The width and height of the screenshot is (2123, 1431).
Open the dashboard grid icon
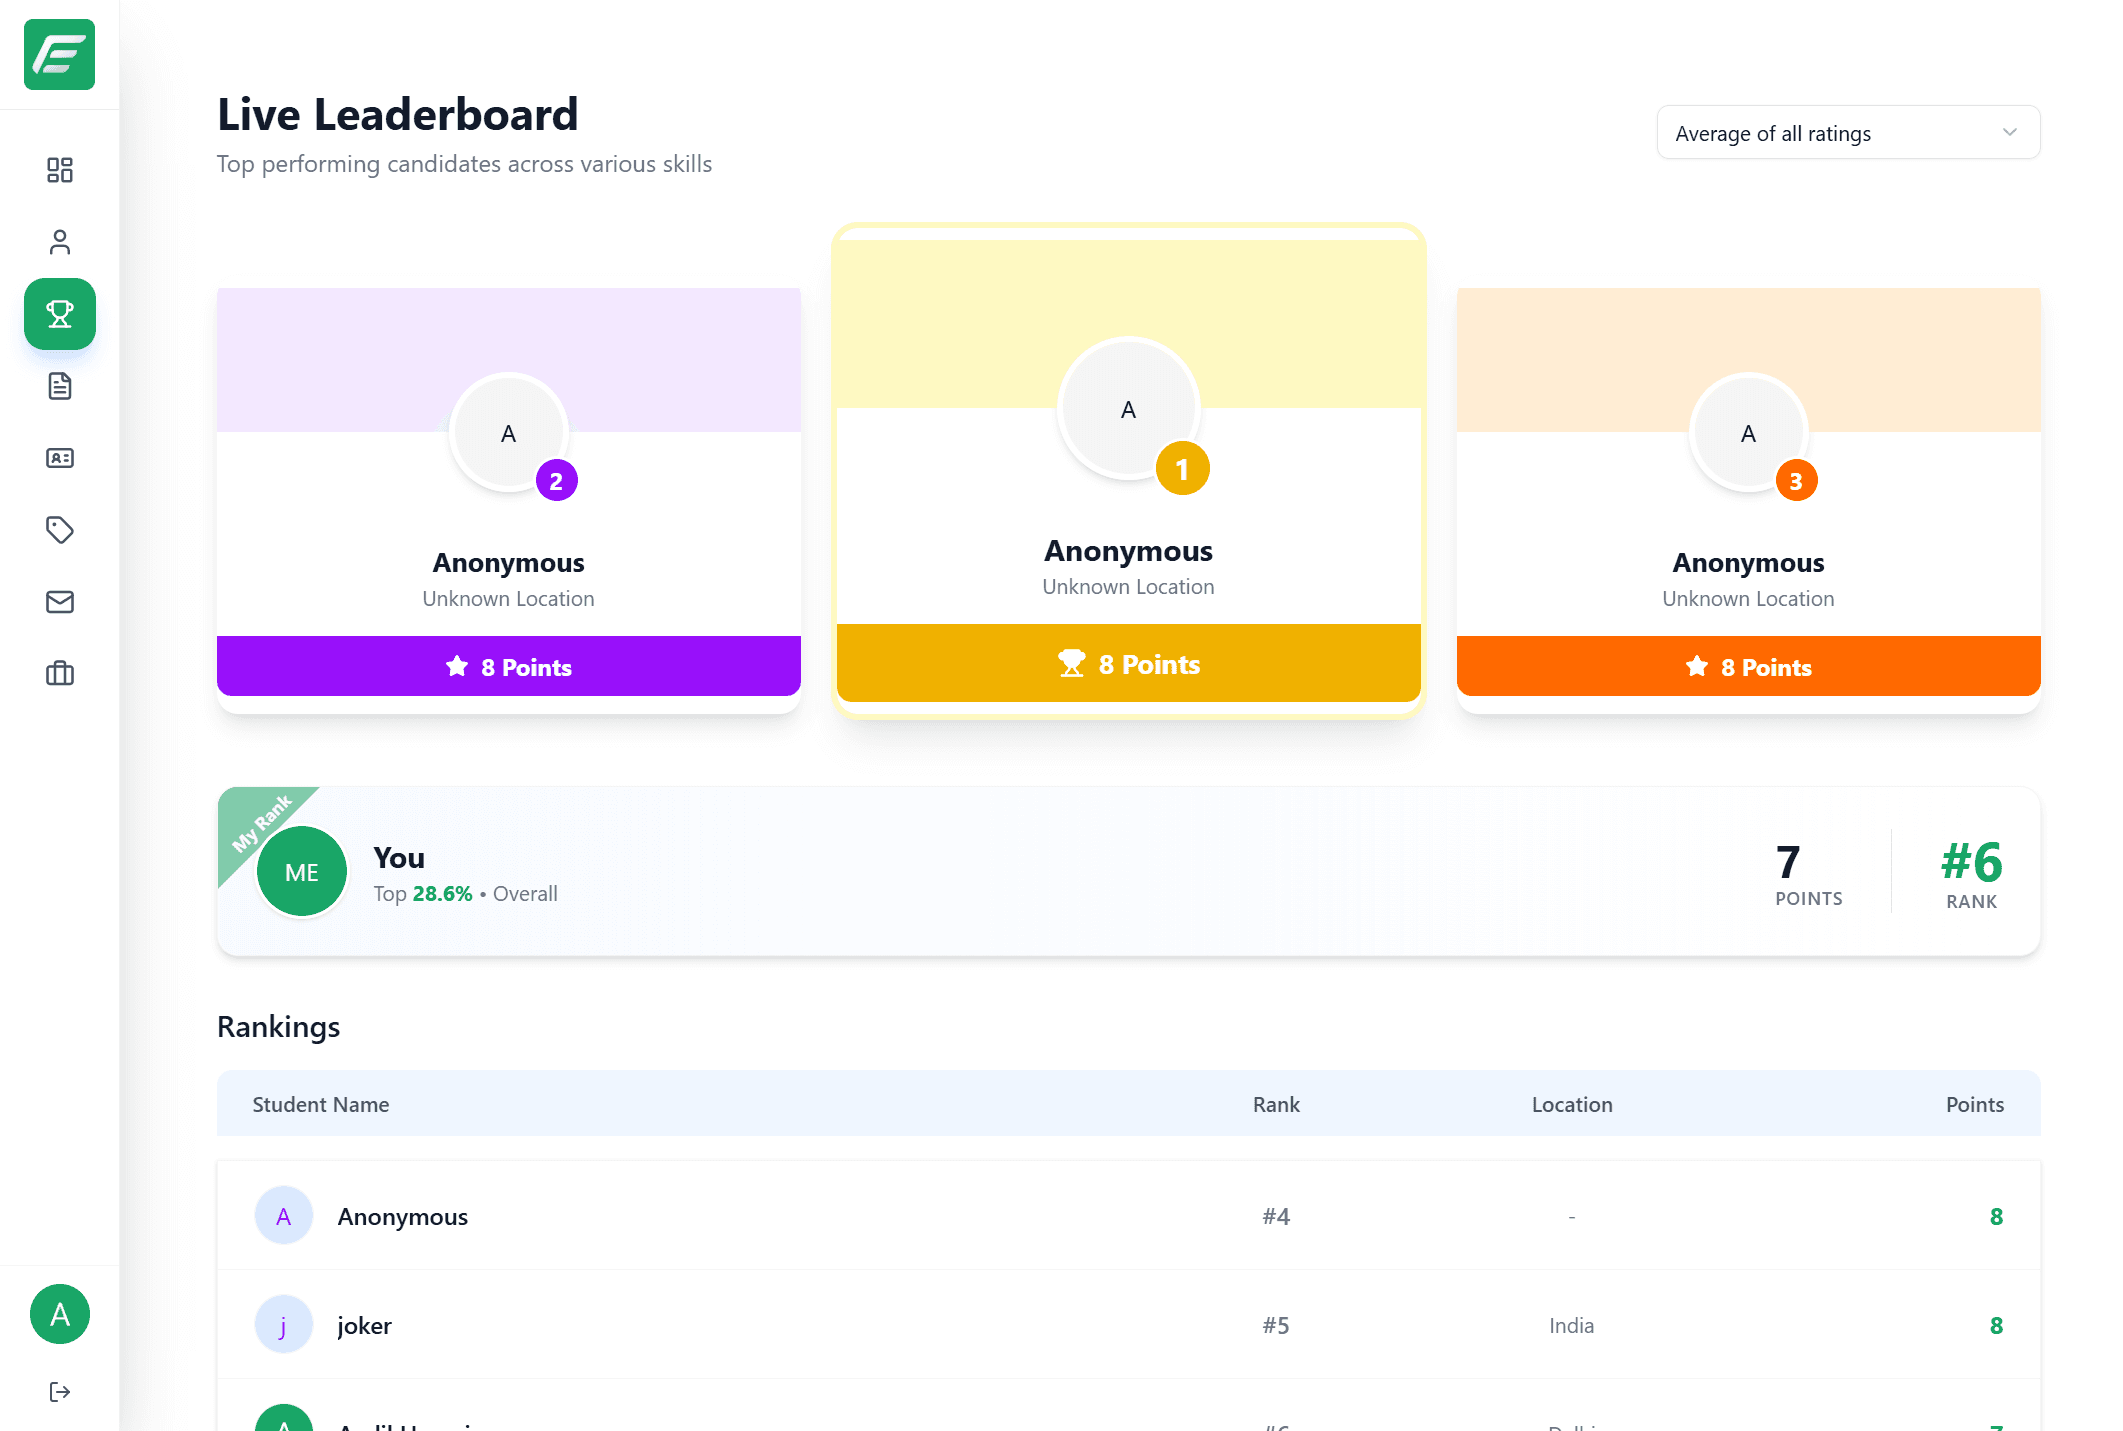(59, 170)
